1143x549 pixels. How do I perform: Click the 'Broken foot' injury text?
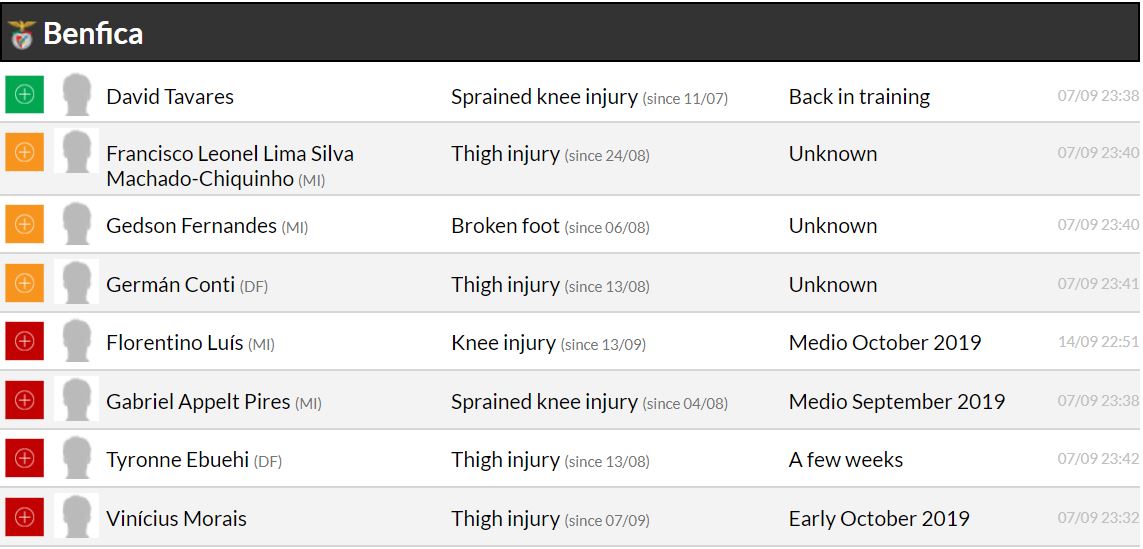tap(505, 226)
